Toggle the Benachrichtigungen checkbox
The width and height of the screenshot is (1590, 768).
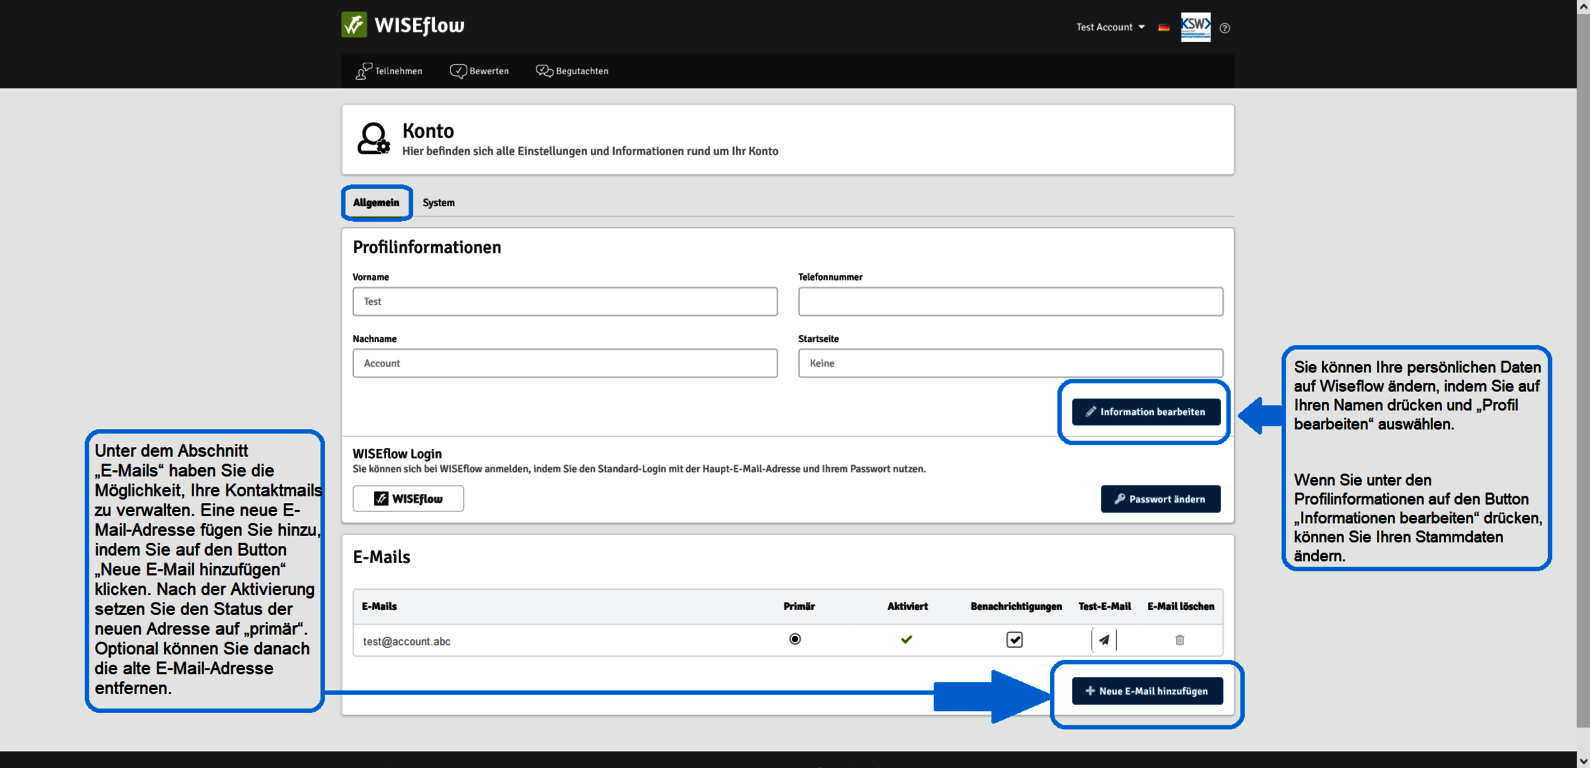pyautogui.click(x=1015, y=640)
